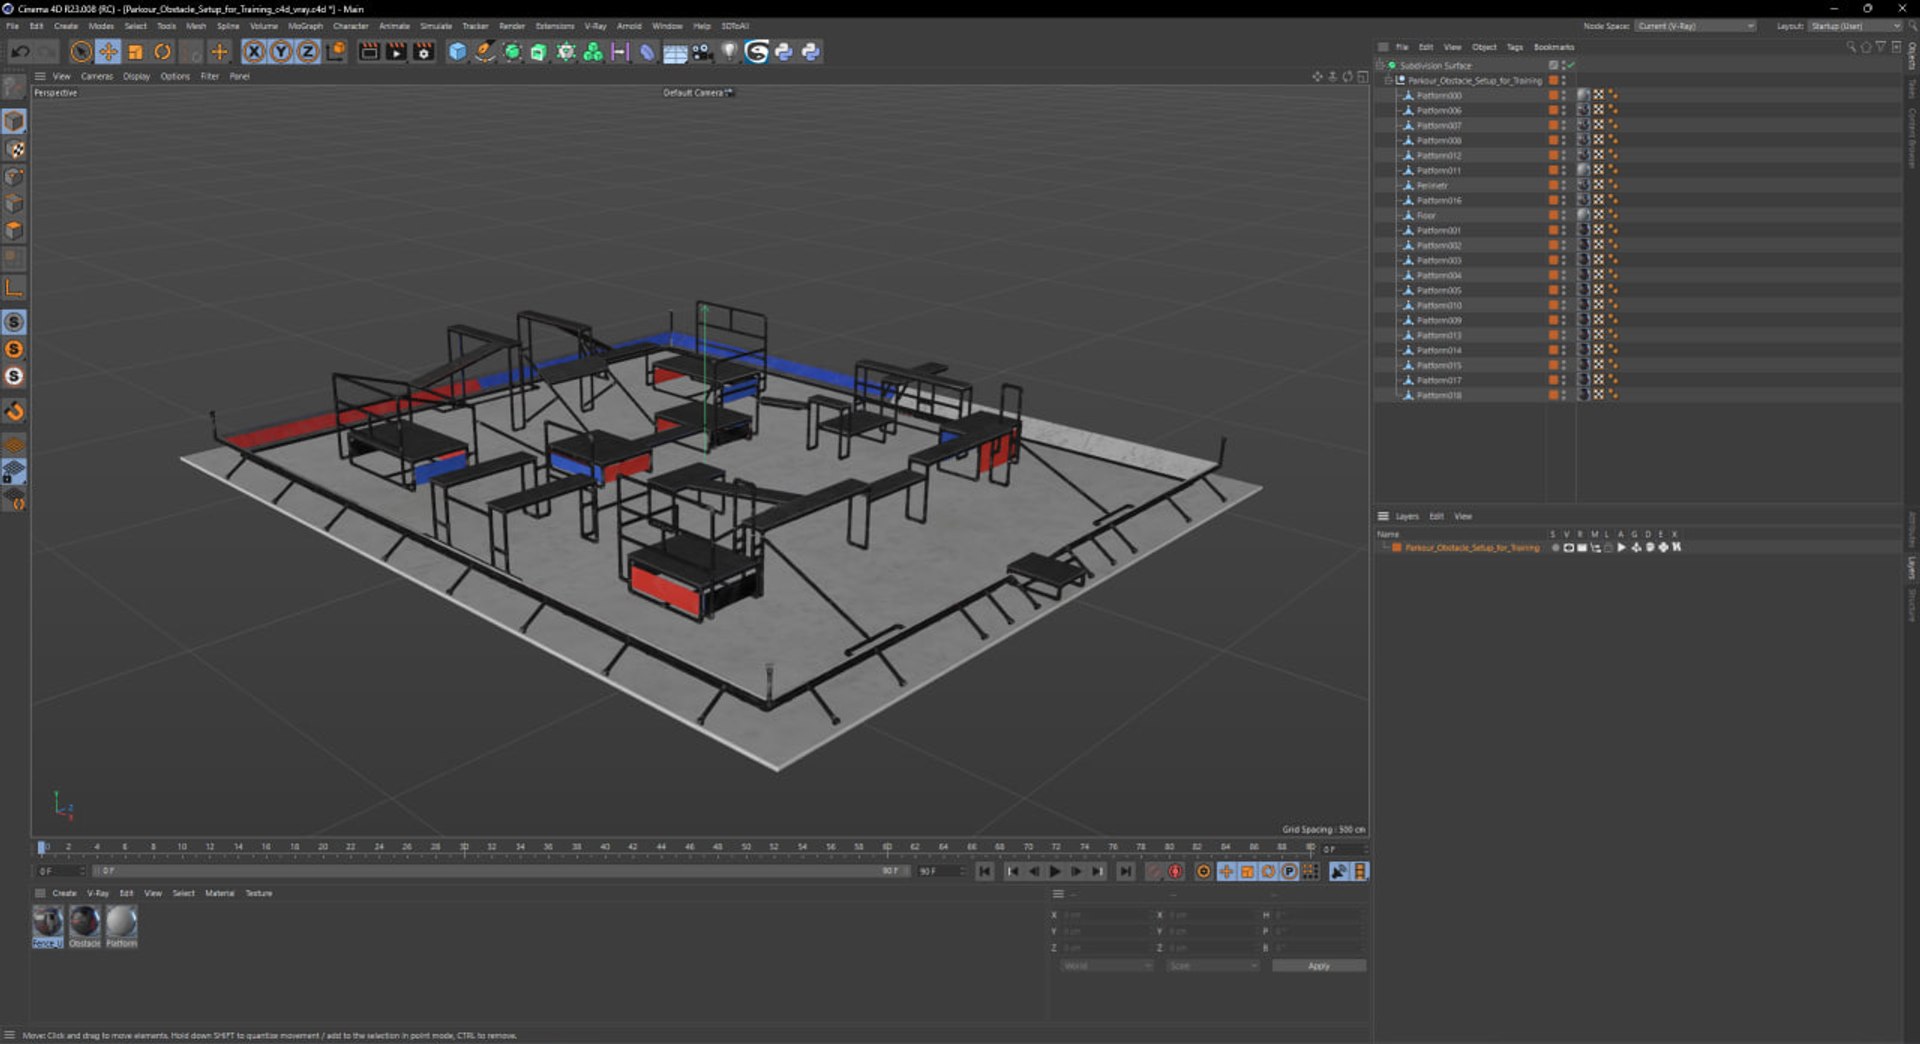The width and height of the screenshot is (1920, 1044).
Task: Click the Enable Axis icon on left palette
Action: click(x=14, y=289)
